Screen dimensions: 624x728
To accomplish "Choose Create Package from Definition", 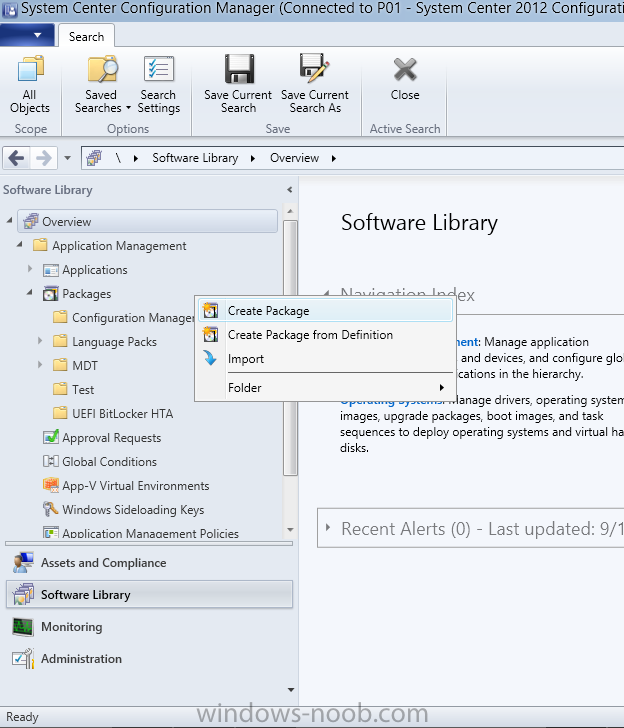I will point(325,335).
